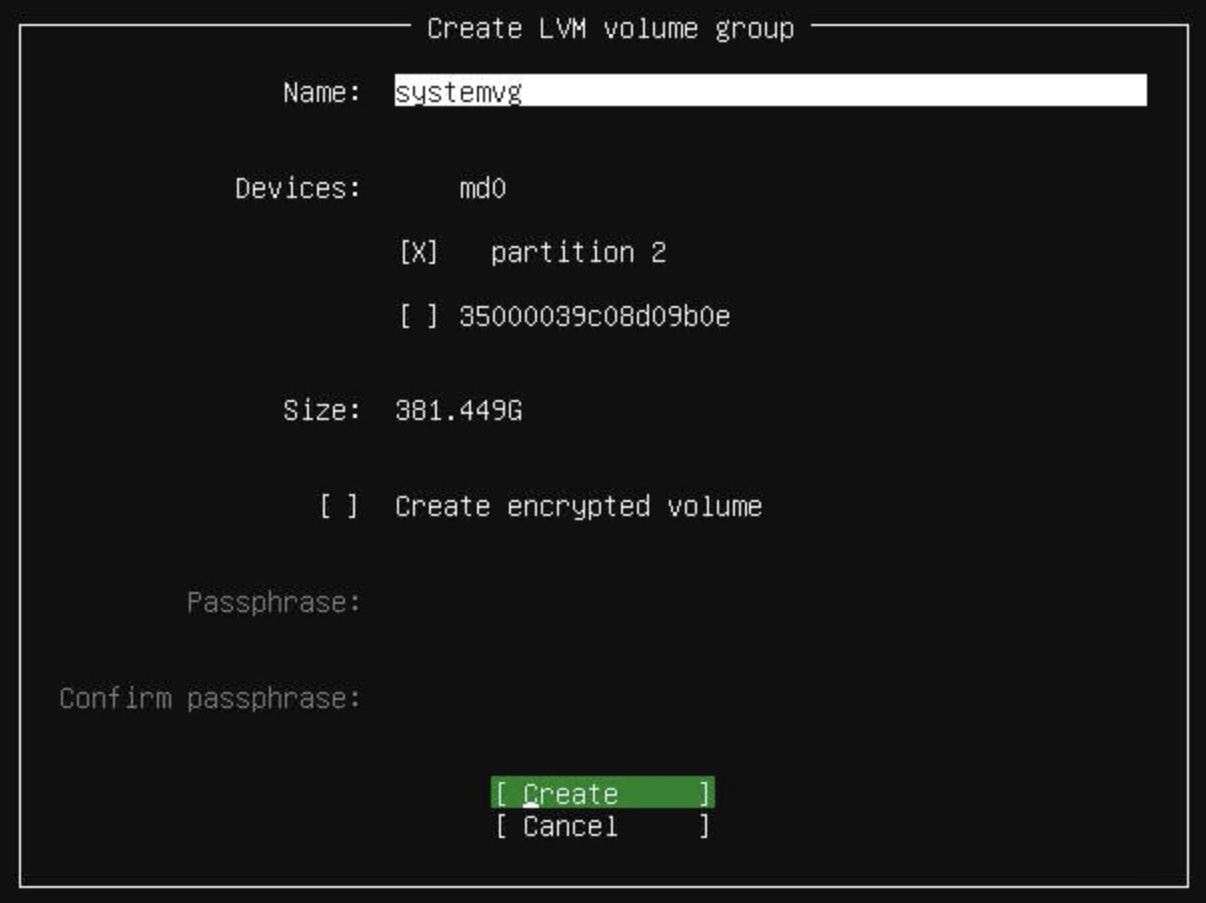Uncheck the partition 2 checkbox
This screenshot has width=1206, height=903.
pos(418,253)
